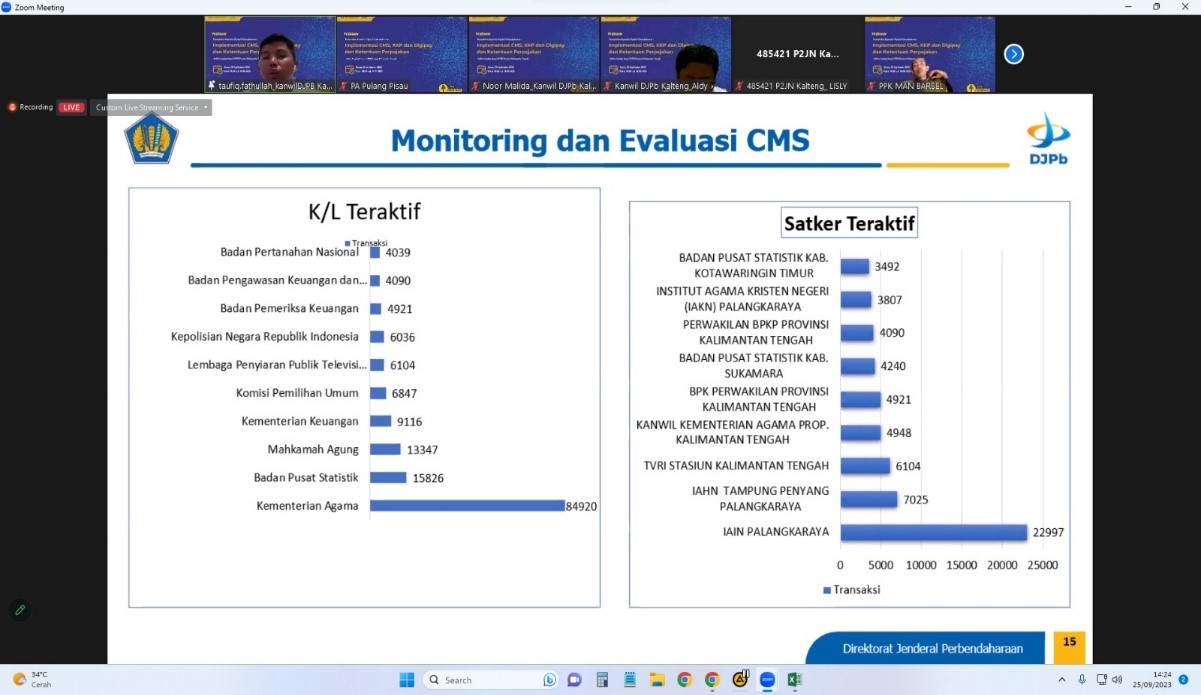Image resolution: width=1201 pixels, height=695 pixels.
Task: Click the Recording label
Action: (x=37, y=107)
